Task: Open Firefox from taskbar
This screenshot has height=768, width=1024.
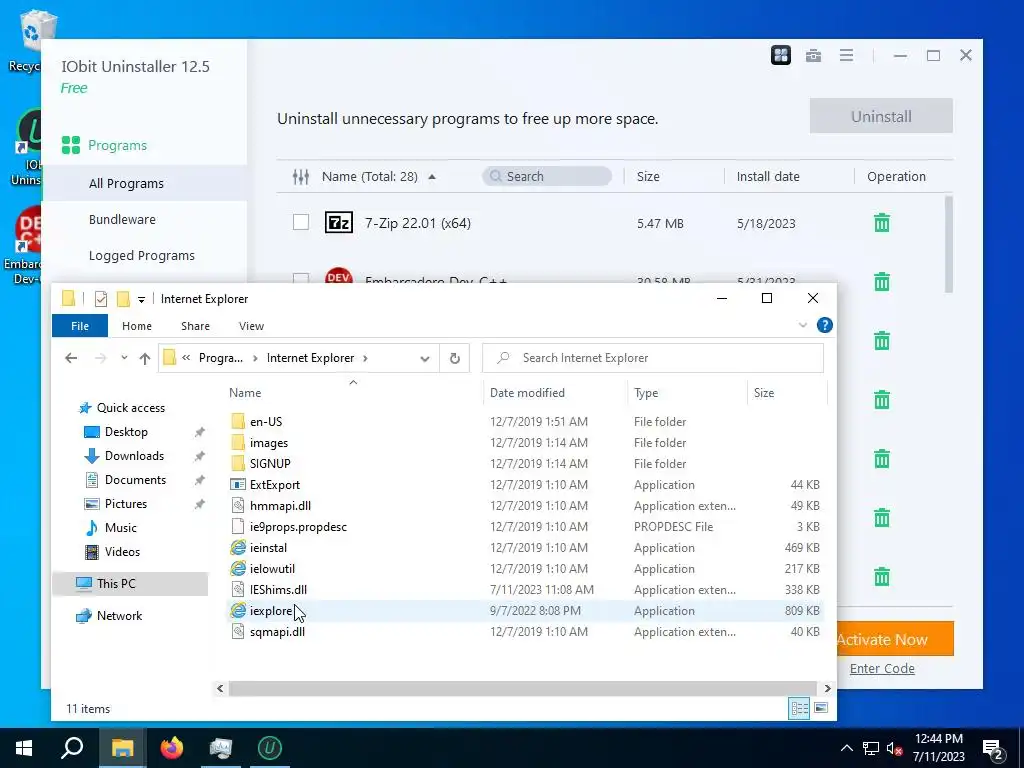Action: [172, 748]
